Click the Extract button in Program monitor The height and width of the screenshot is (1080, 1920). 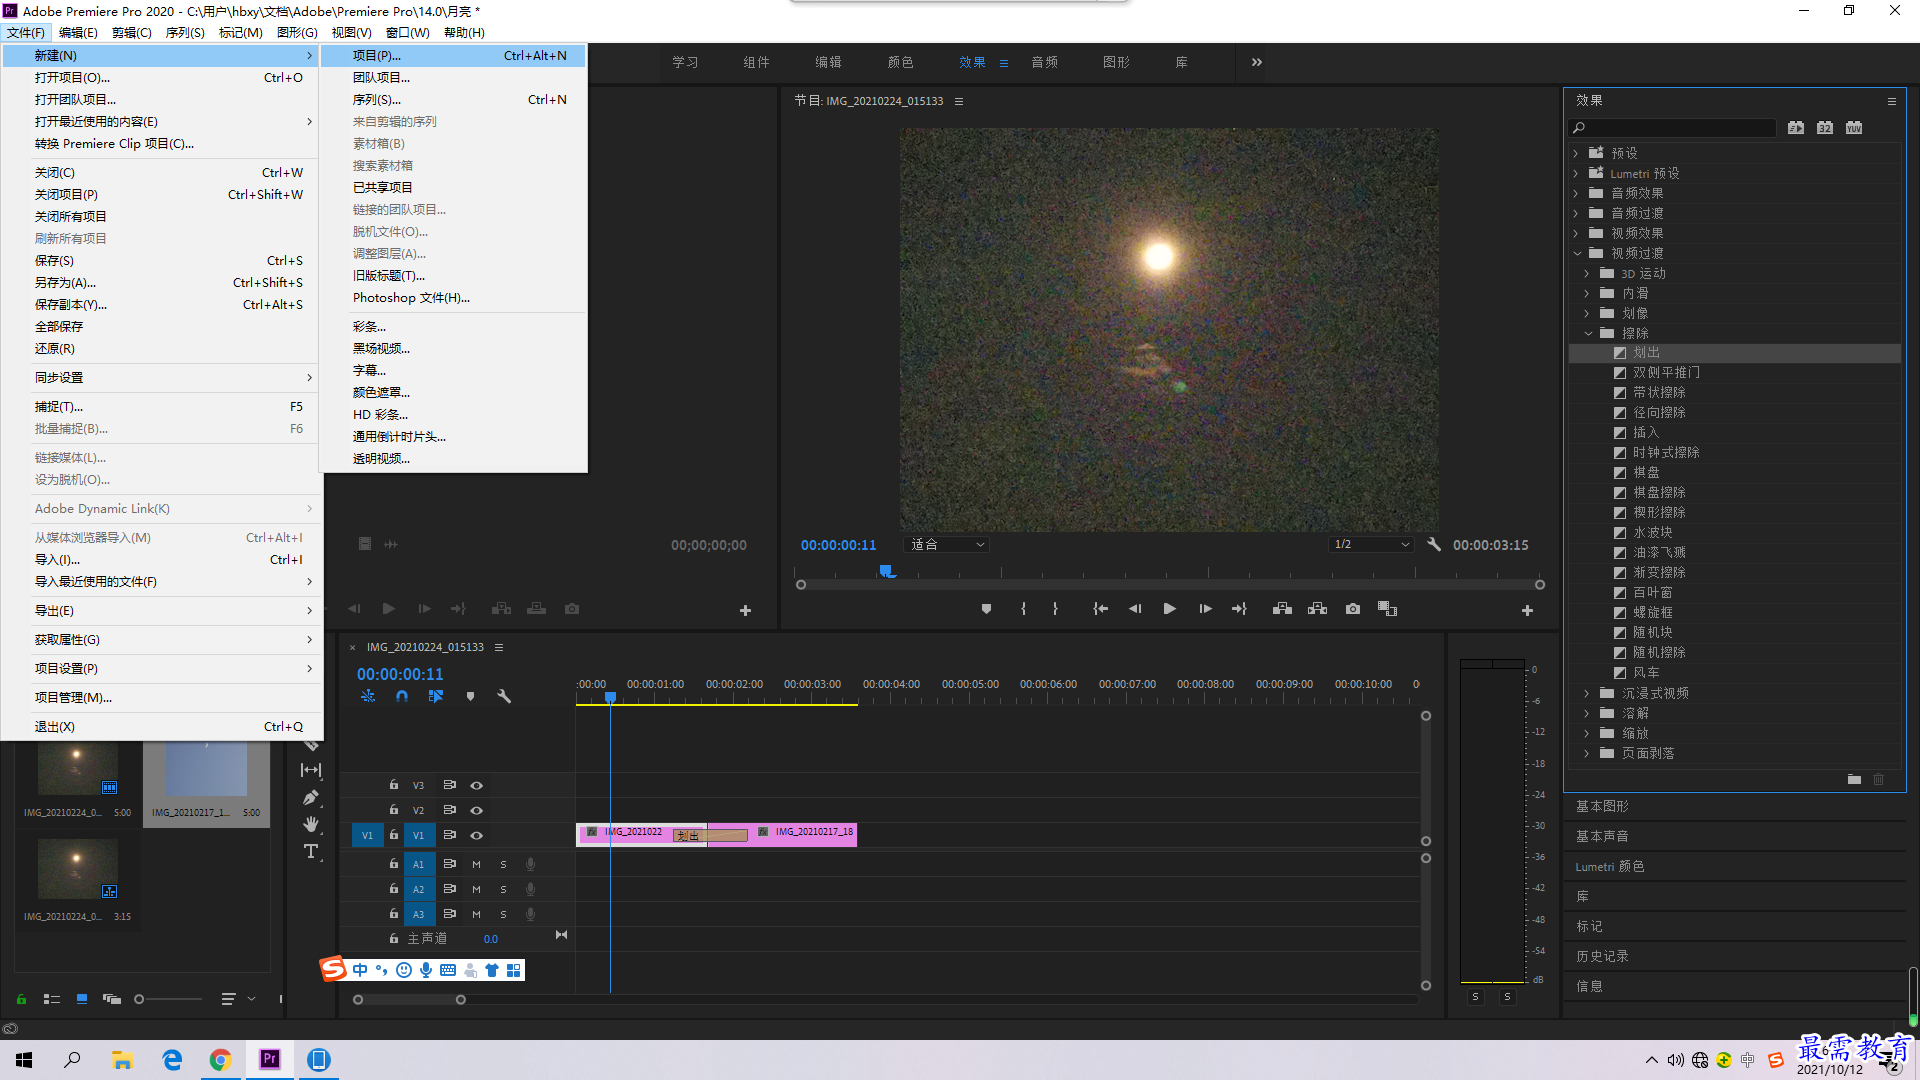1317,609
